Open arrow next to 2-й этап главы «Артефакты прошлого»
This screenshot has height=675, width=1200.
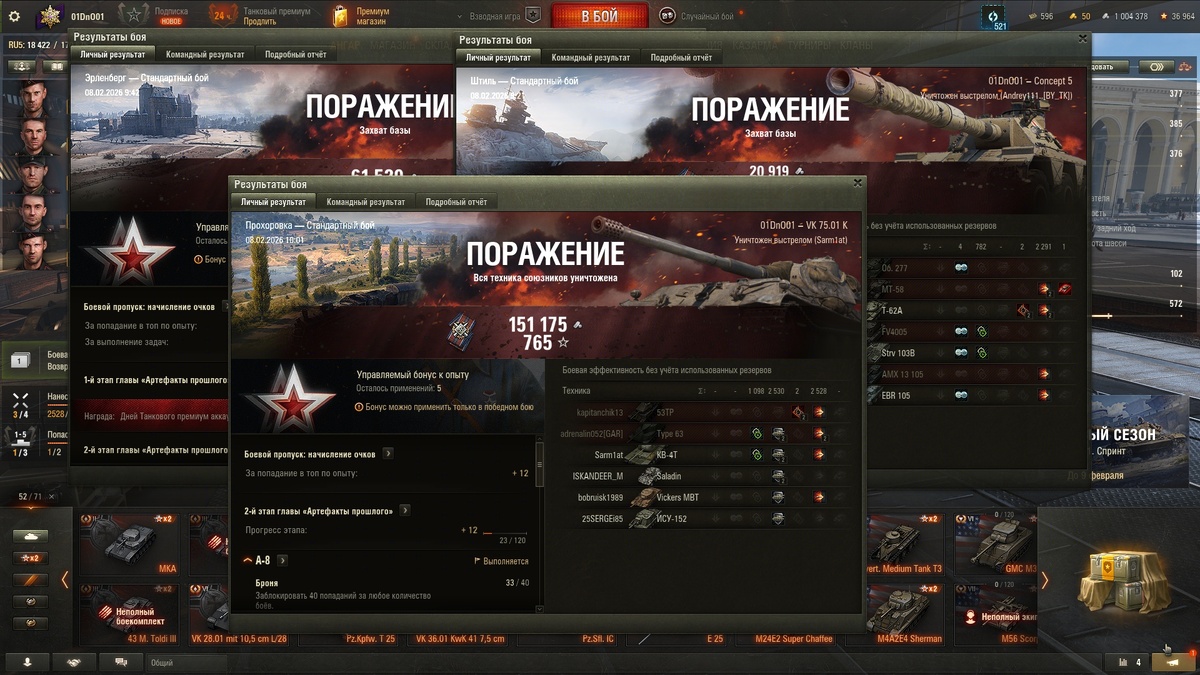[405, 510]
